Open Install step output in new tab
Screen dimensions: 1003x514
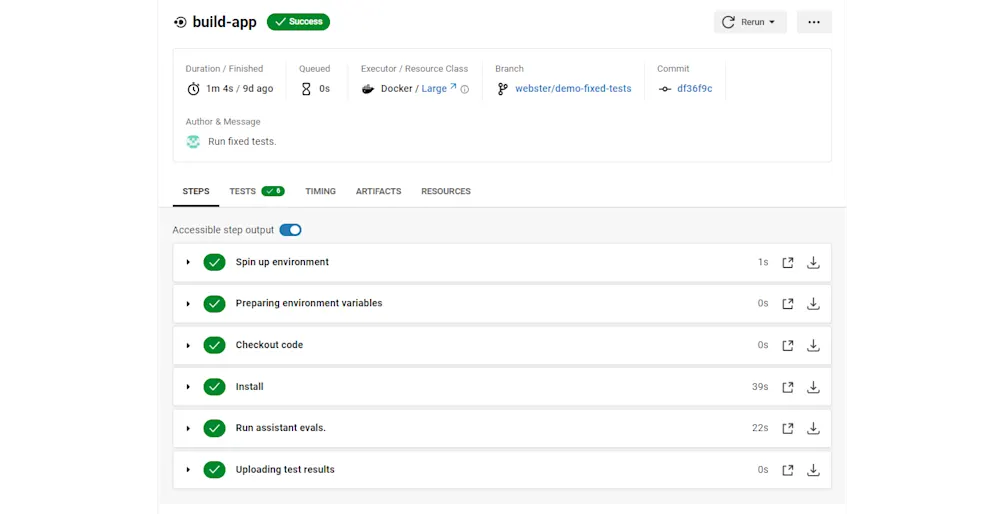(x=787, y=387)
